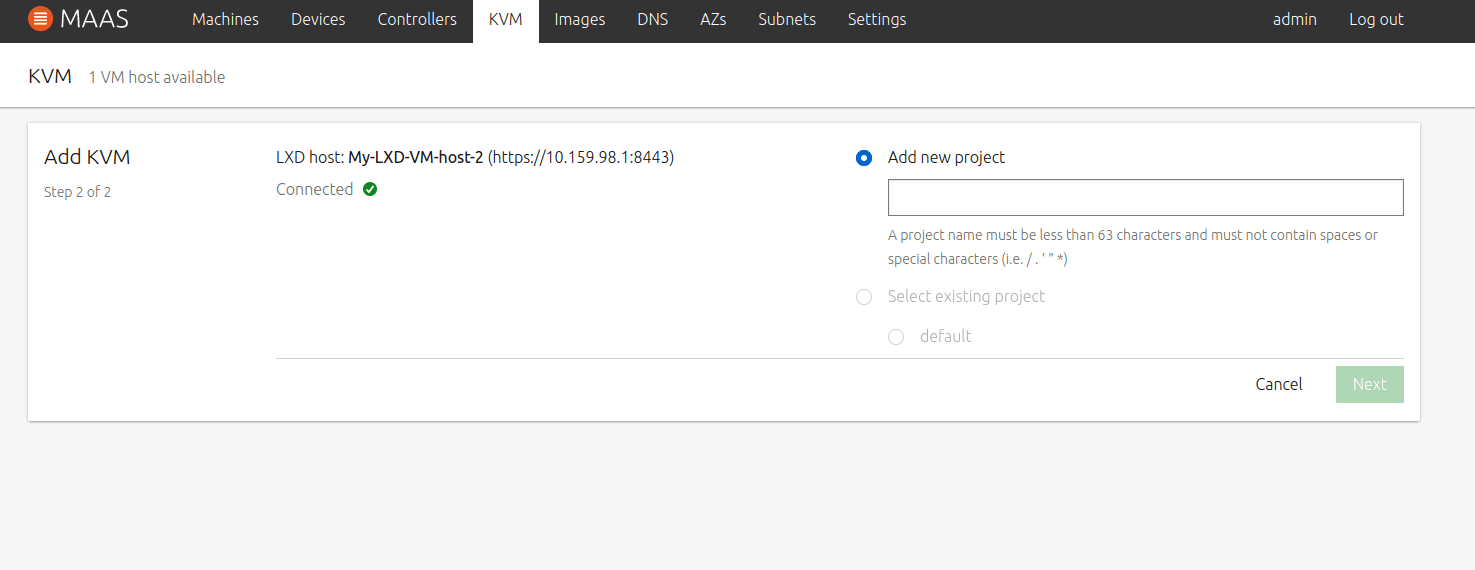The width and height of the screenshot is (1475, 570).
Task: Click the '1 VM host available' text
Action: click(157, 77)
